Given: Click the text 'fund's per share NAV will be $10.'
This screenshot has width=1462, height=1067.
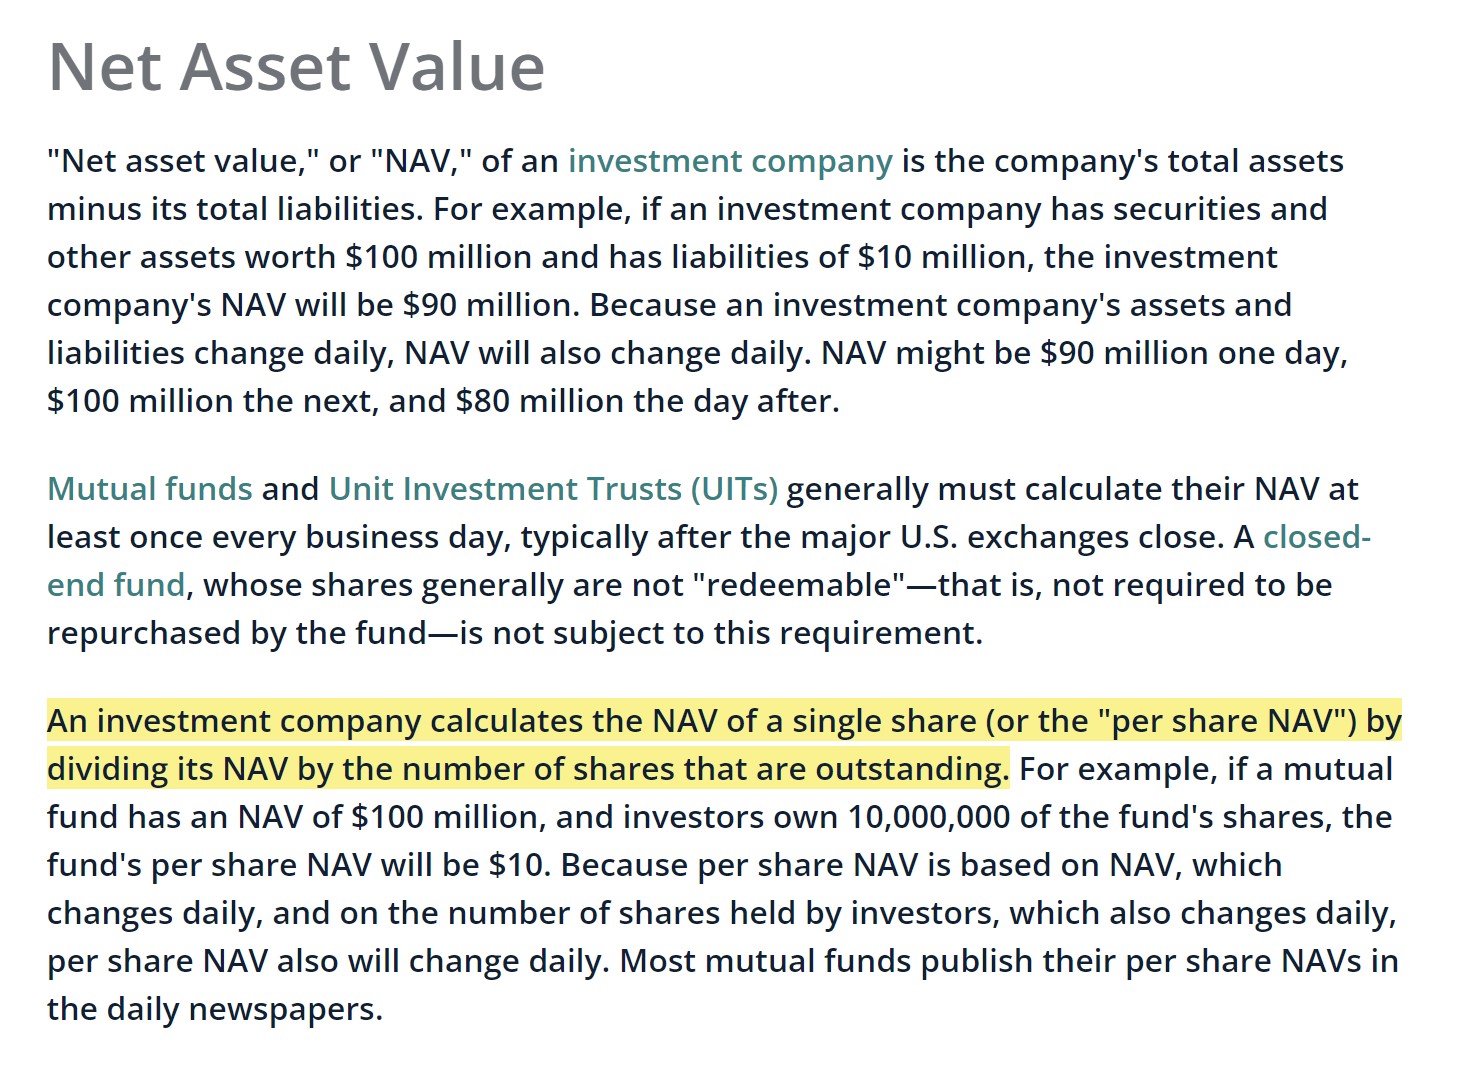Looking at the screenshot, I should [x=299, y=865].
